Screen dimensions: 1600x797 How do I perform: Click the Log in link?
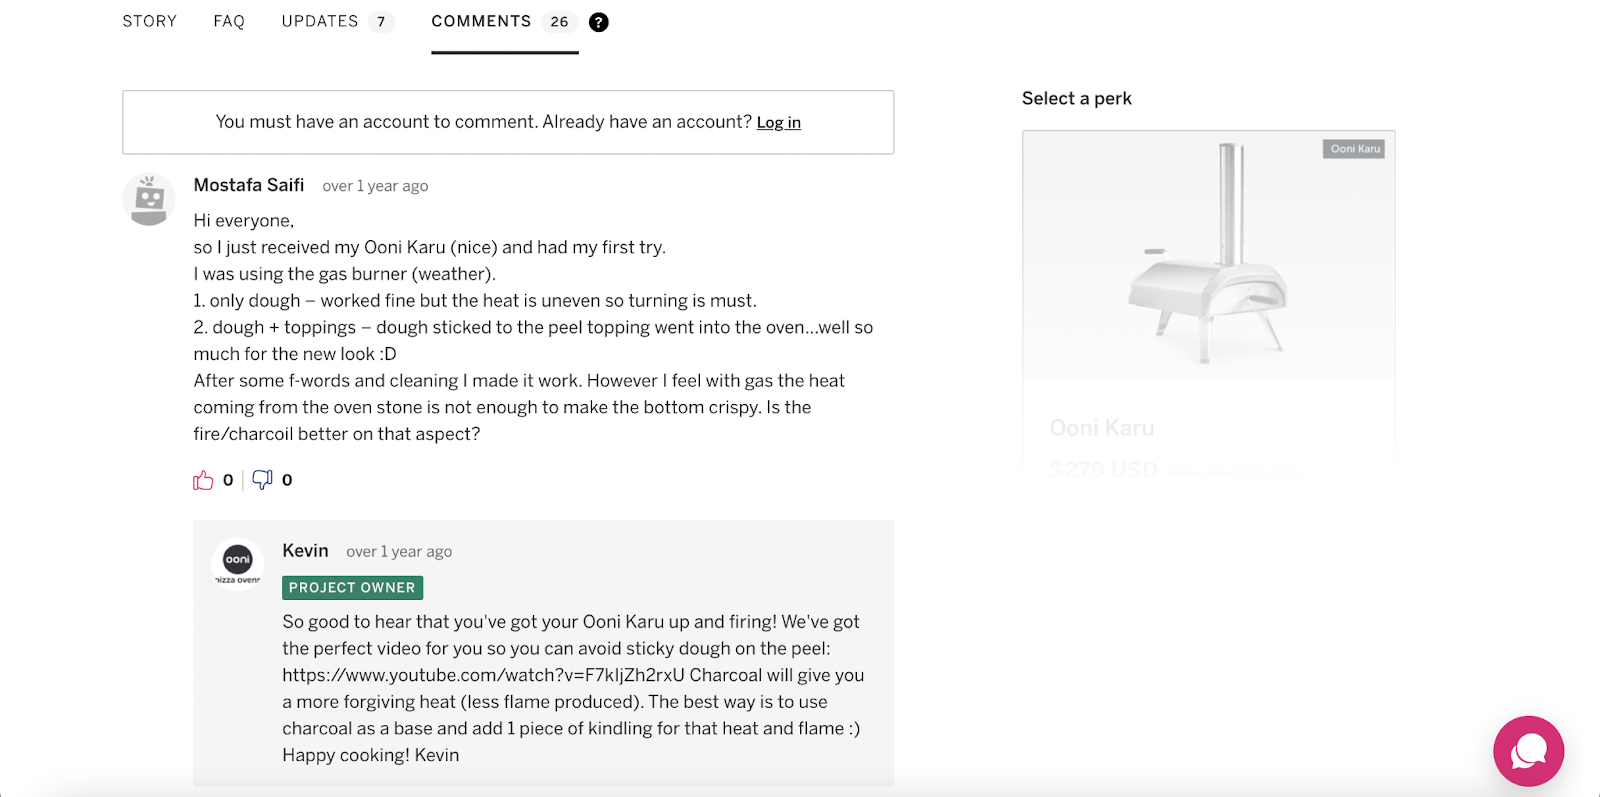(x=778, y=123)
